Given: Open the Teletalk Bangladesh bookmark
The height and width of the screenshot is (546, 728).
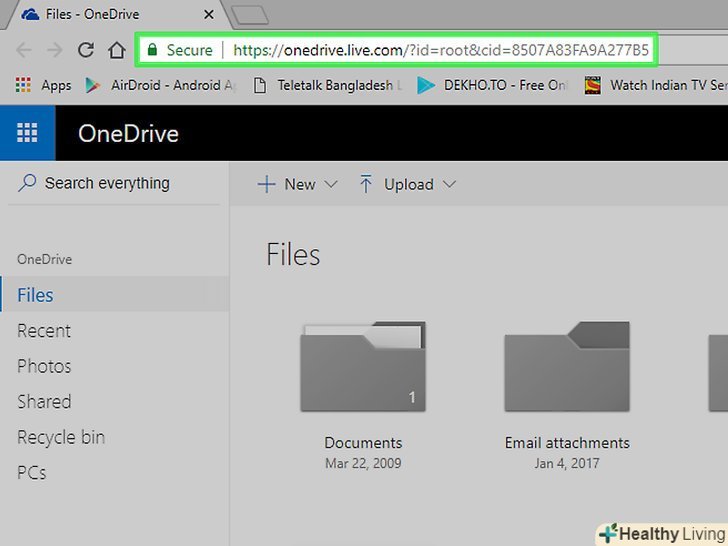Looking at the screenshot, I should click(327, 85).
